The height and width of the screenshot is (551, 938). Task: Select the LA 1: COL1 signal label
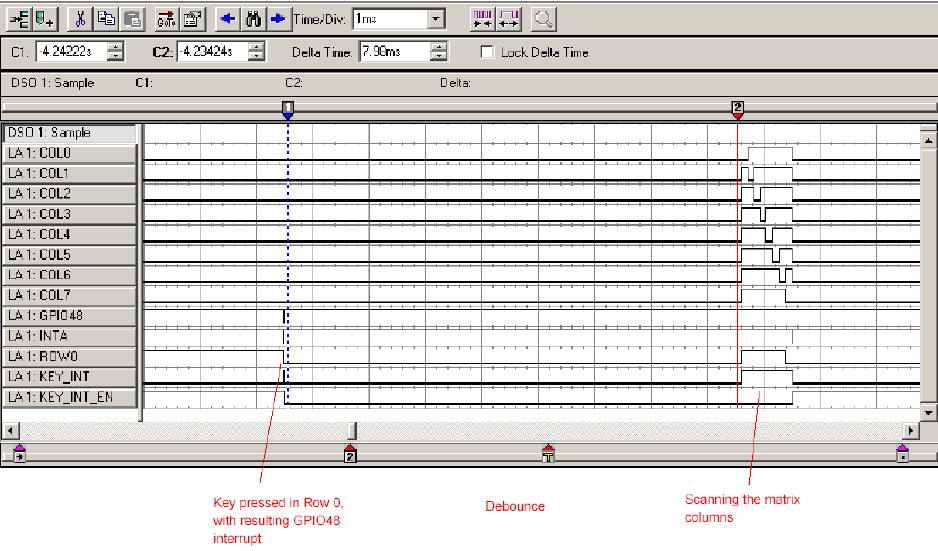tap(71, 174)
